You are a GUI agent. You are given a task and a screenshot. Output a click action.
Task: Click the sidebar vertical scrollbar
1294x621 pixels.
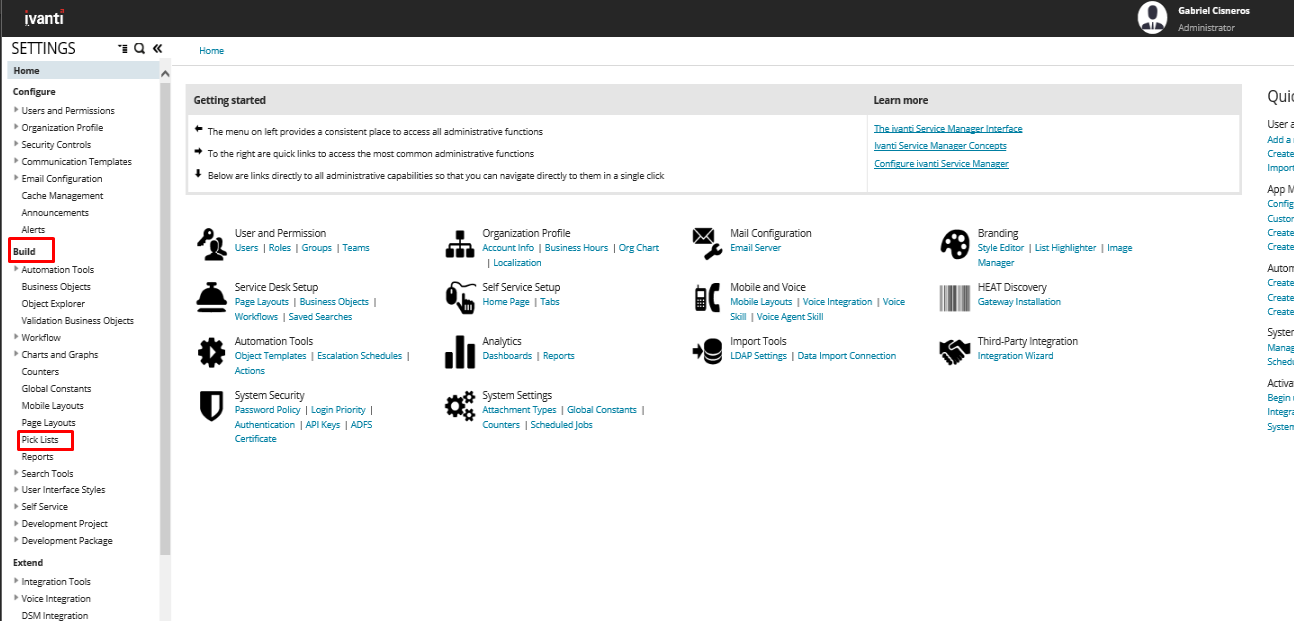point(165,300)
